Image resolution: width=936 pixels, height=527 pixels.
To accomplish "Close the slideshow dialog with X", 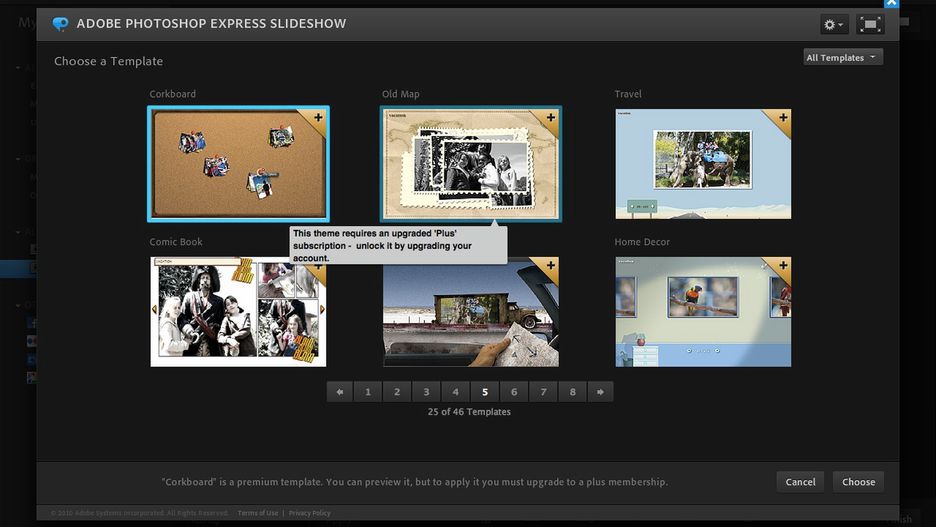I will [x=891, y=3].
